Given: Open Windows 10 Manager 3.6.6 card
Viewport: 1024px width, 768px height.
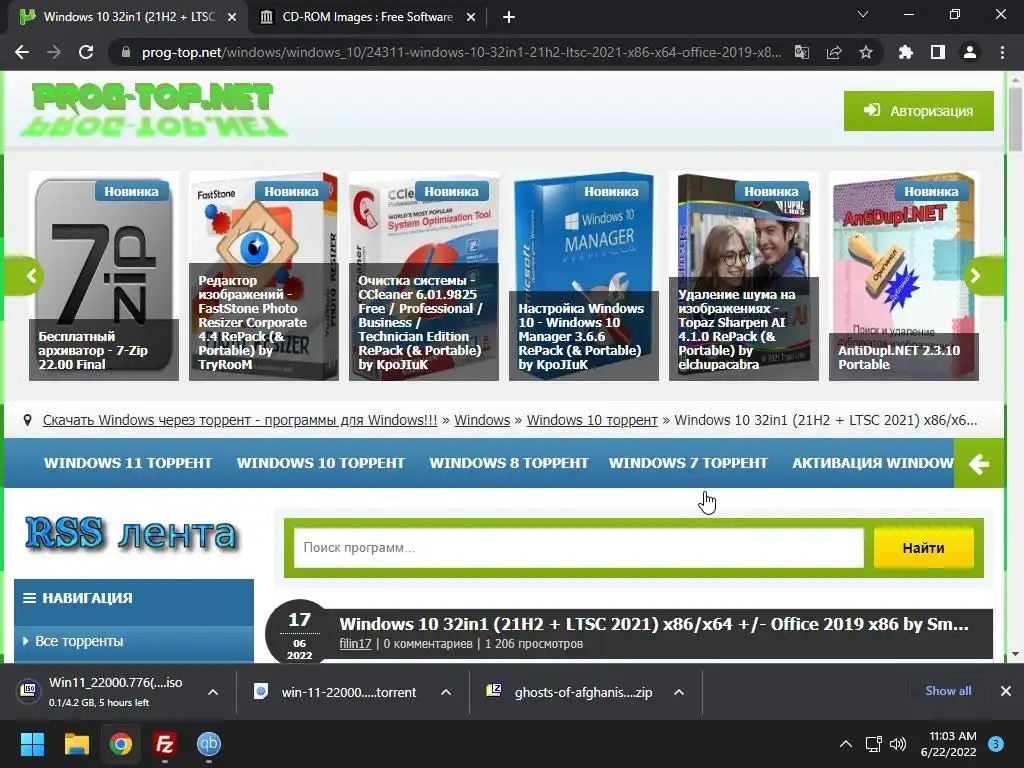Looking at the screenshot, I should coord(584,276).
